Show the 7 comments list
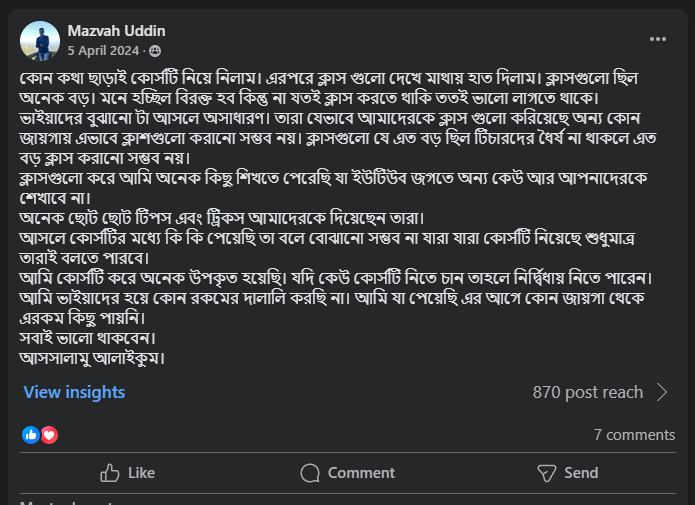Viewport: 695px width, 505px height. click(634, 435)
